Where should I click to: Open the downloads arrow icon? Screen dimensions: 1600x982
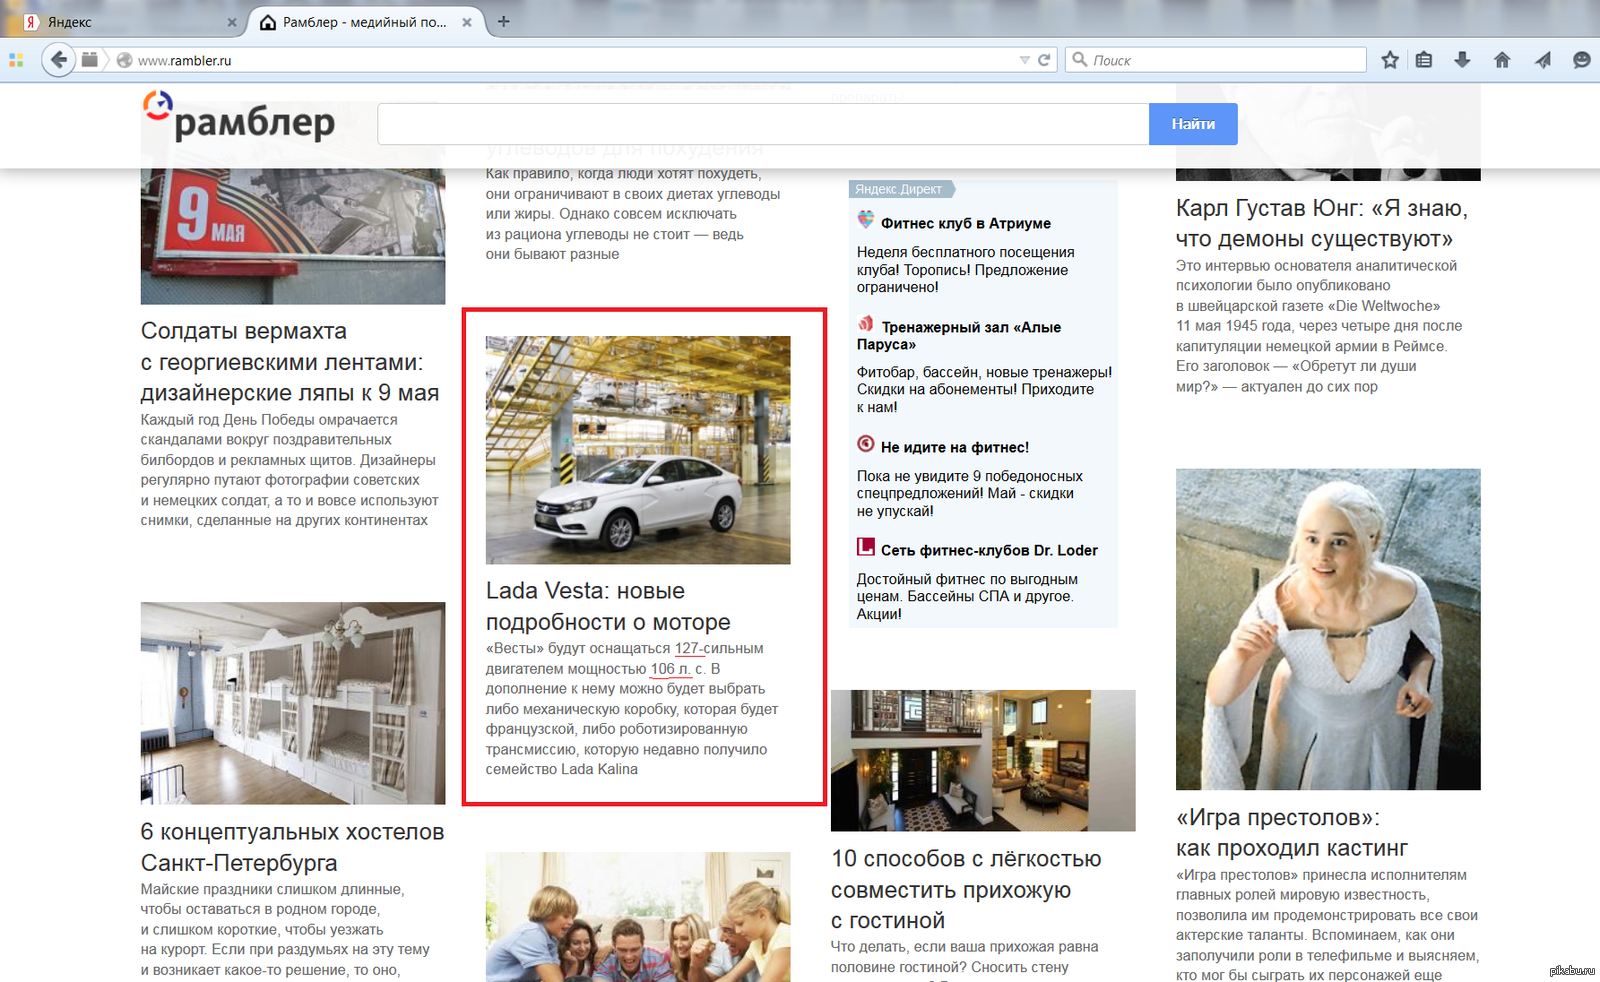coord(1462,60)
